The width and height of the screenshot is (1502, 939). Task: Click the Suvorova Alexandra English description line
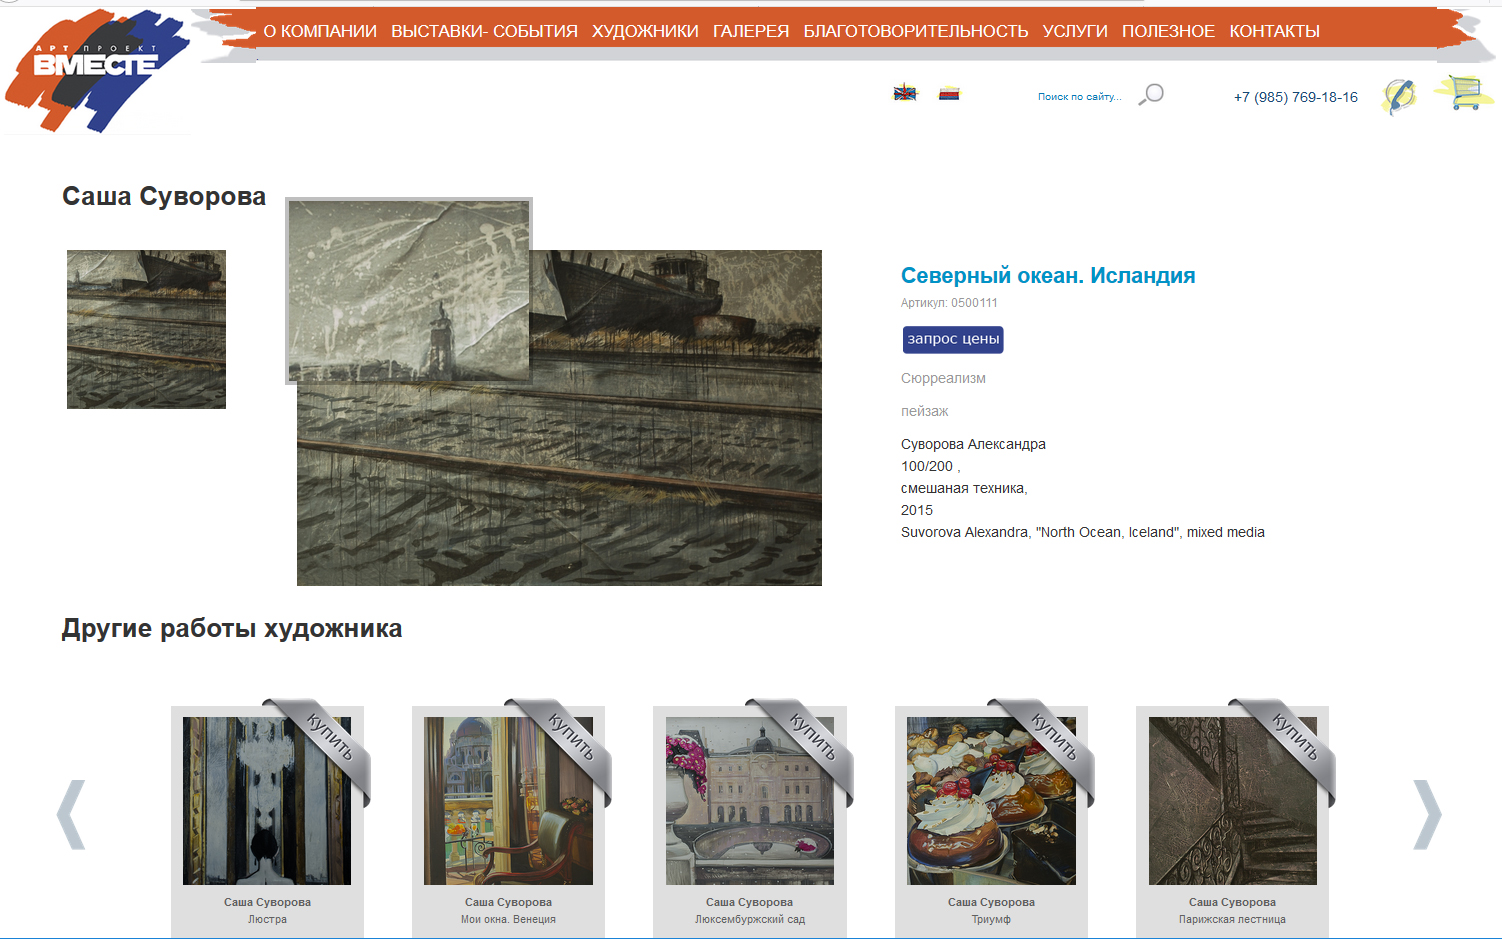pos(1083,532)
